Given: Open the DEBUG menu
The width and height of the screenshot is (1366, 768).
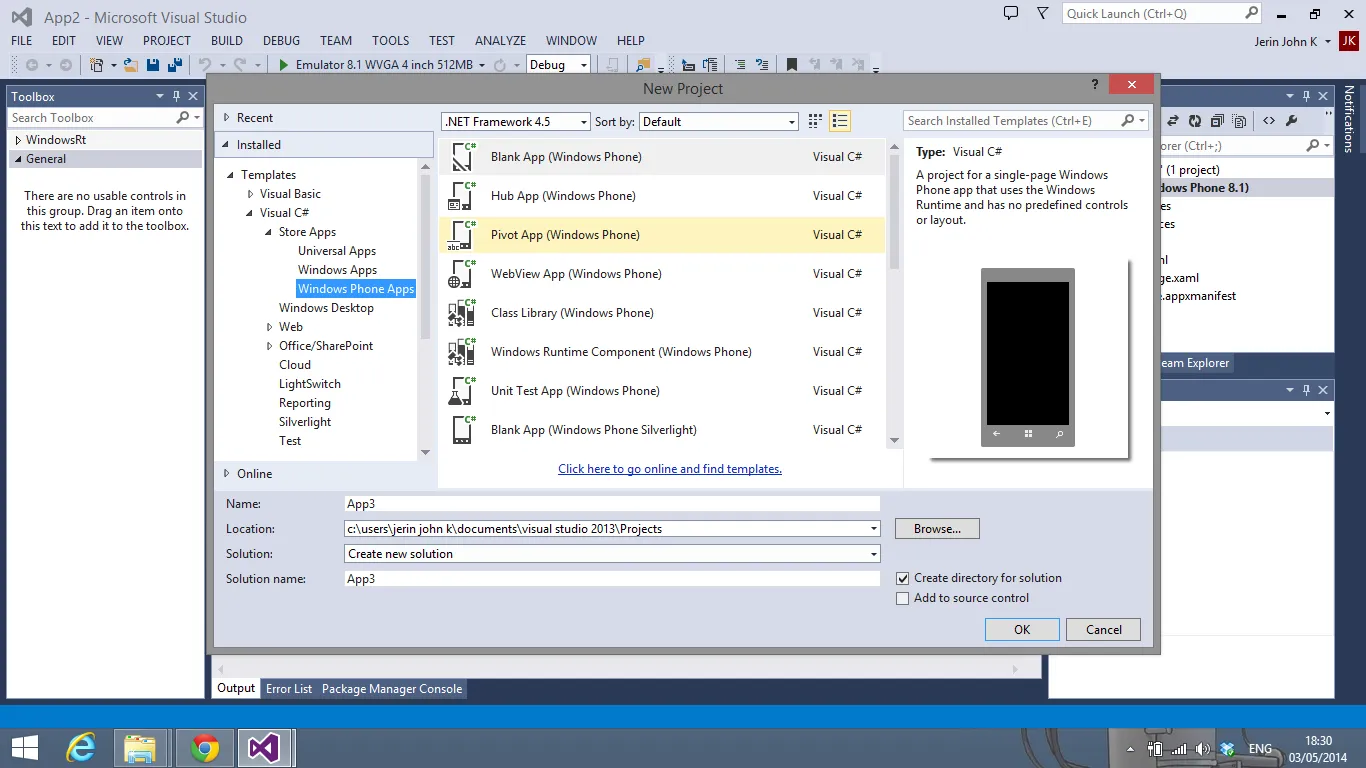Looking at the screenshot, I should tap(282, 41).
